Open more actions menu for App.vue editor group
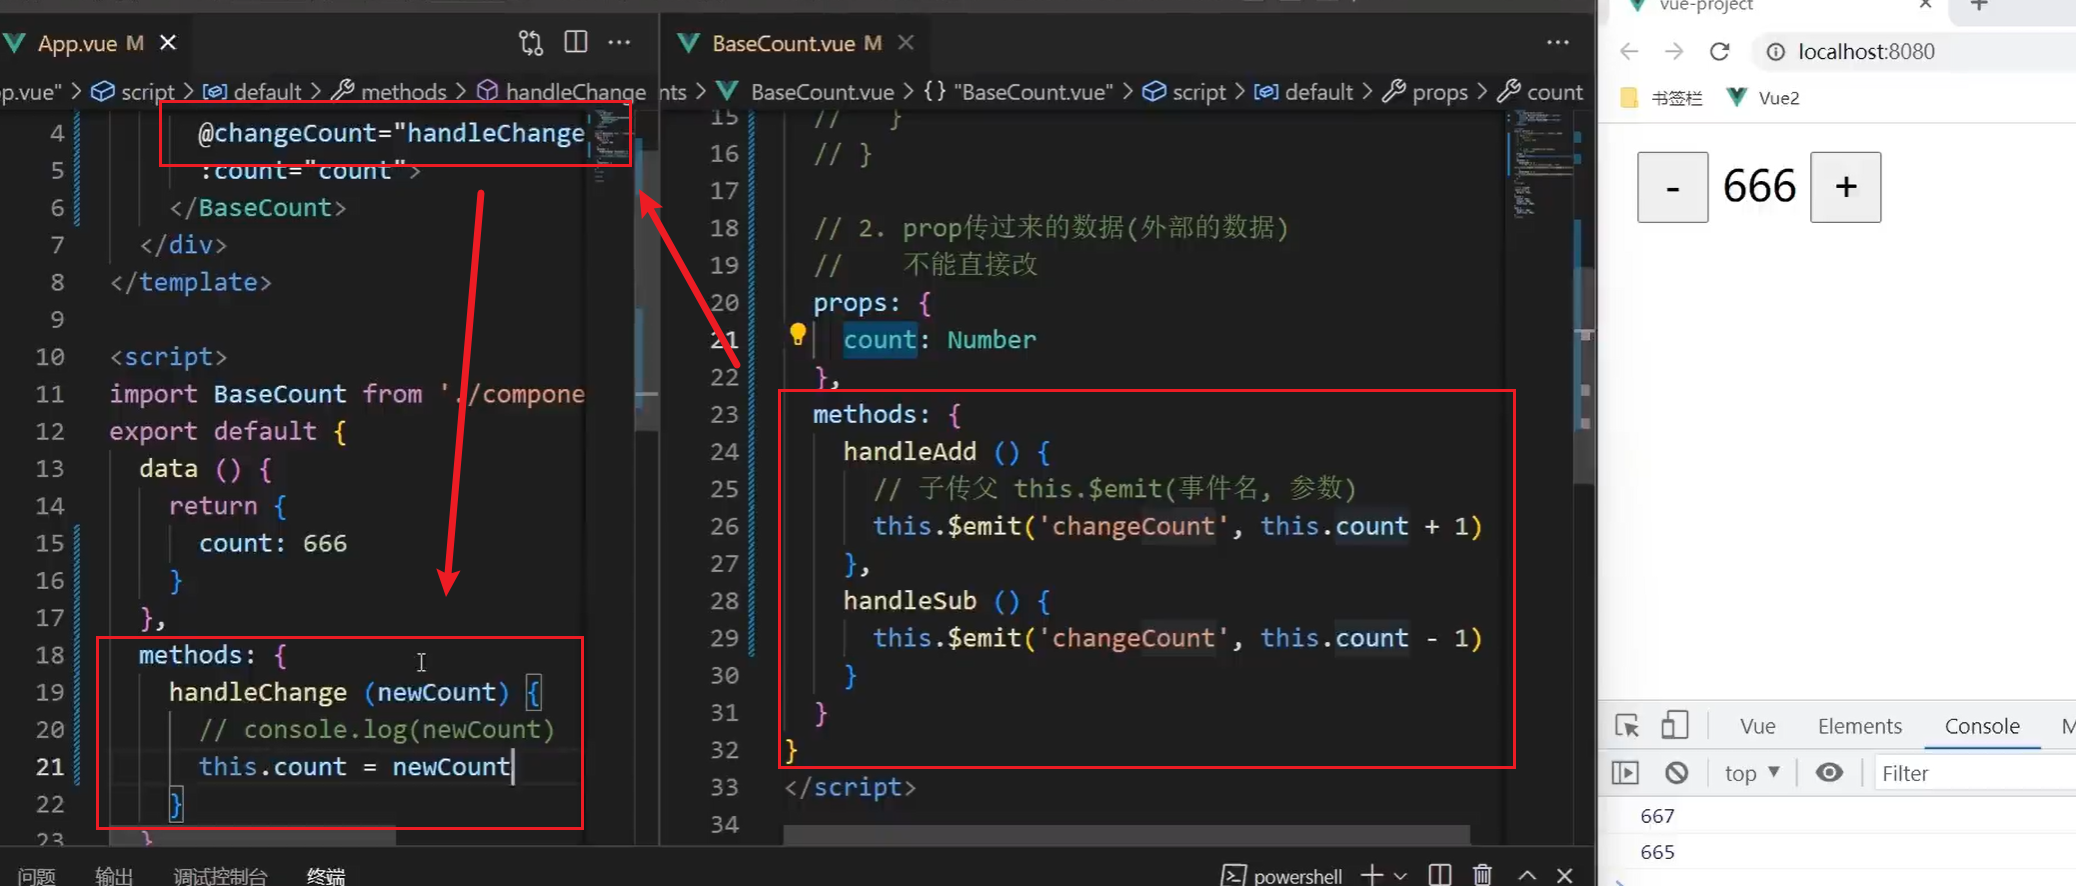The height and width of the screenshot is (886, 2076). [620, 42]
